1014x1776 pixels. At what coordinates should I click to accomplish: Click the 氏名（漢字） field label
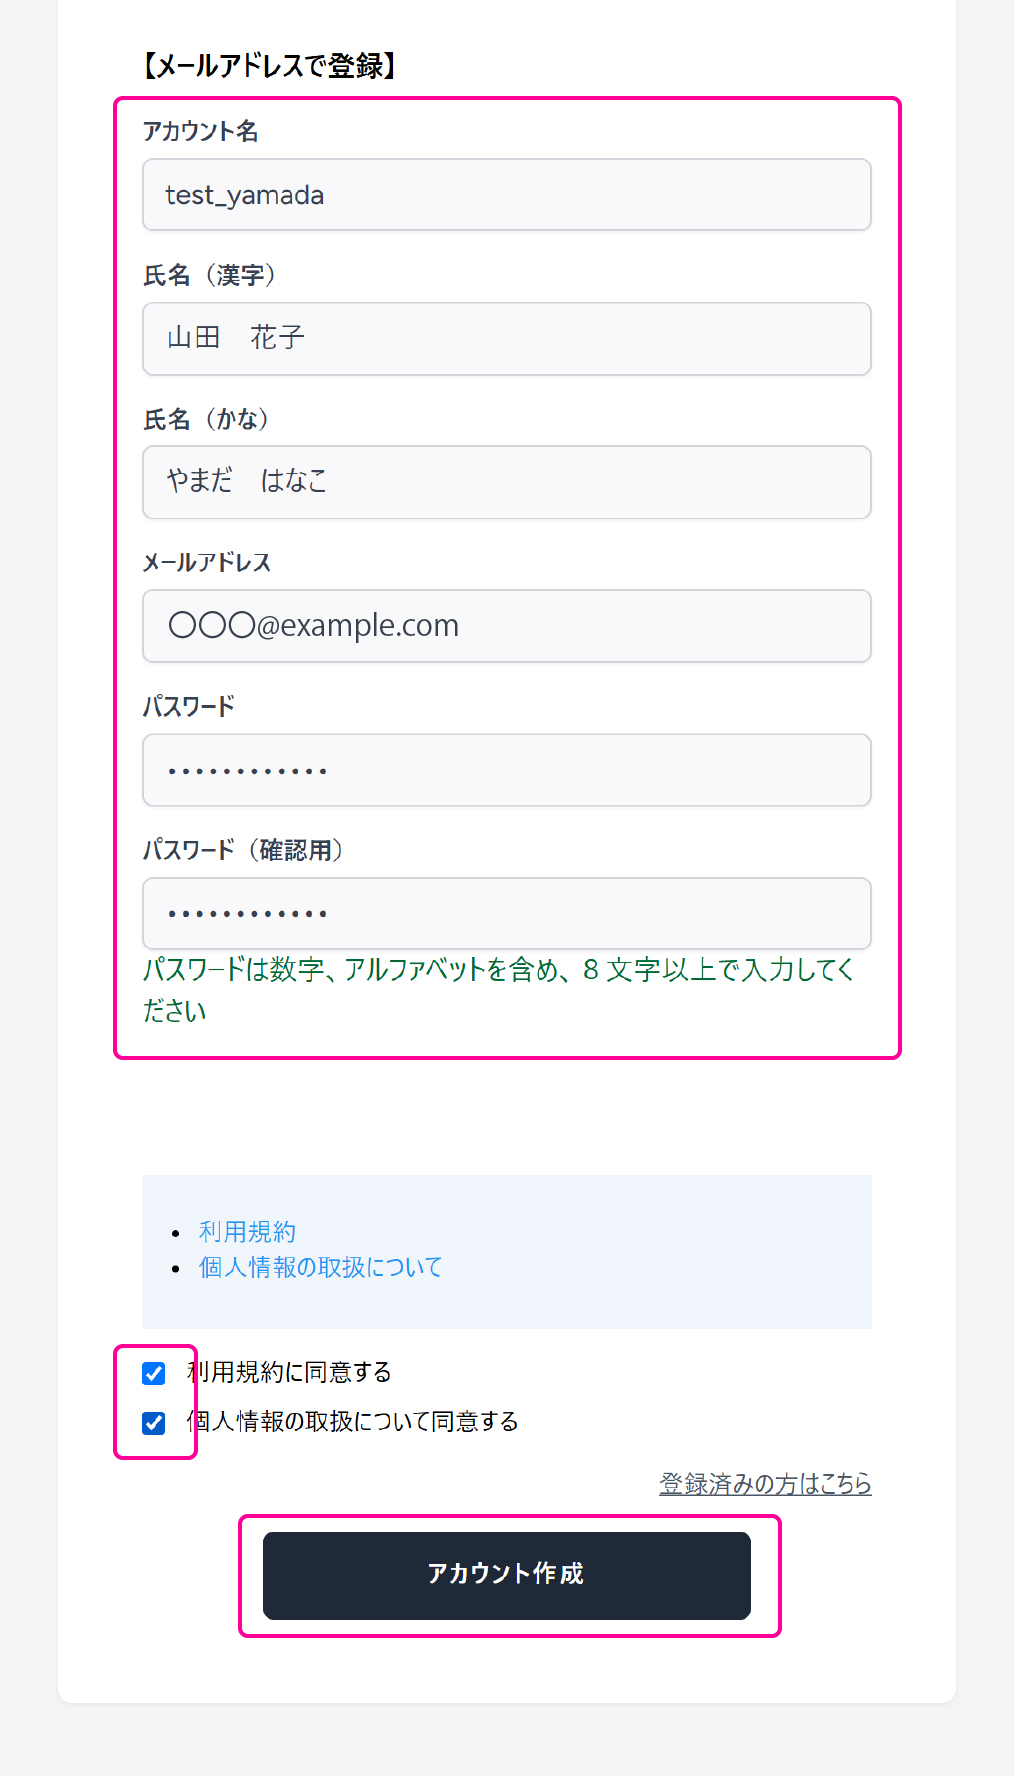(x=209, y=275)
